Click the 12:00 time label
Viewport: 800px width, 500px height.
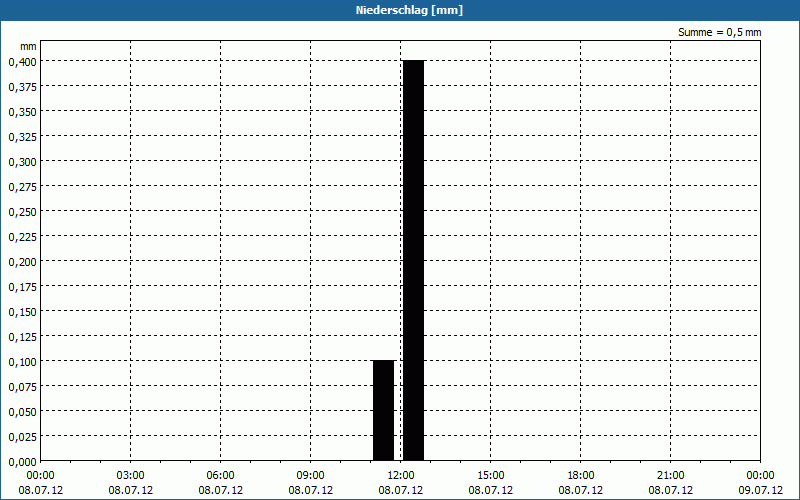[401, 476]
